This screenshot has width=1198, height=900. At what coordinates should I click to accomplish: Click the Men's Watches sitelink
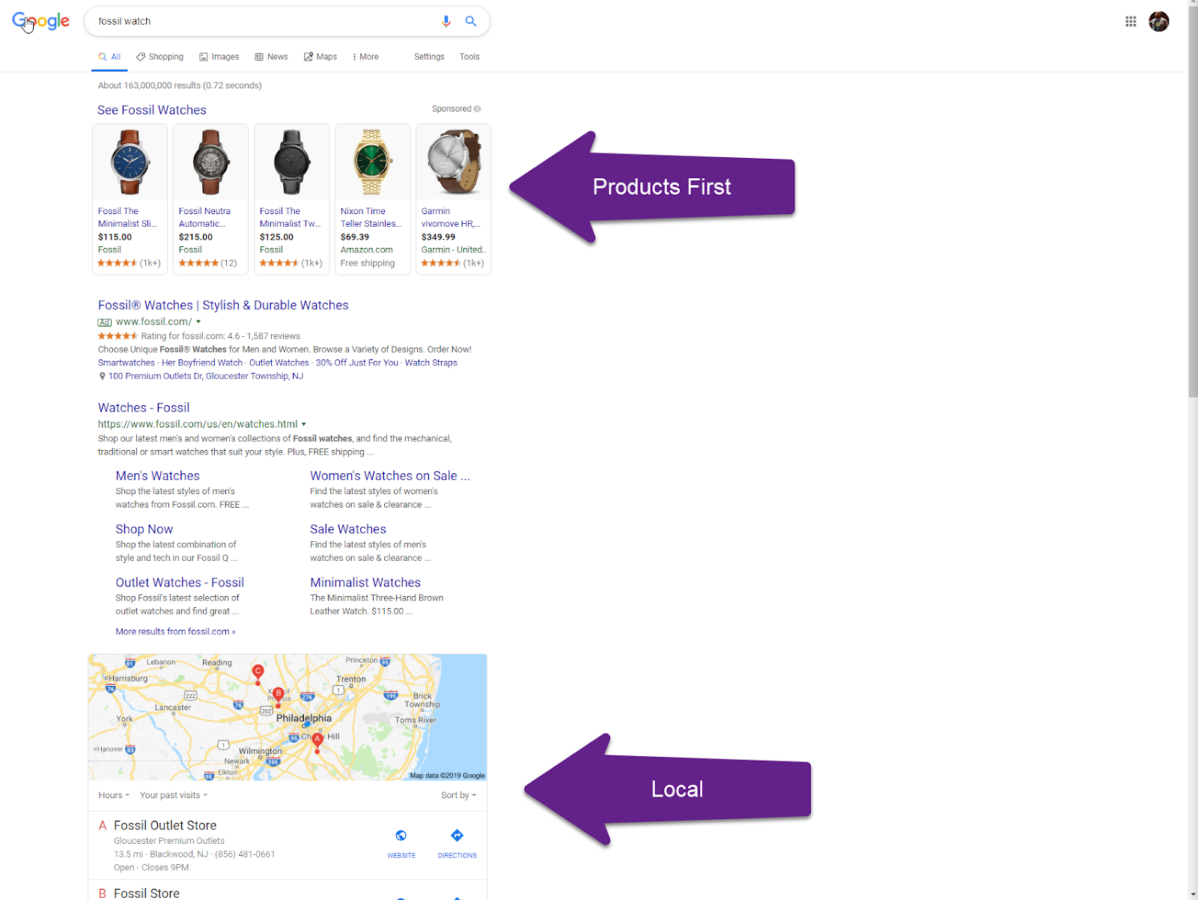pos(157,476)
